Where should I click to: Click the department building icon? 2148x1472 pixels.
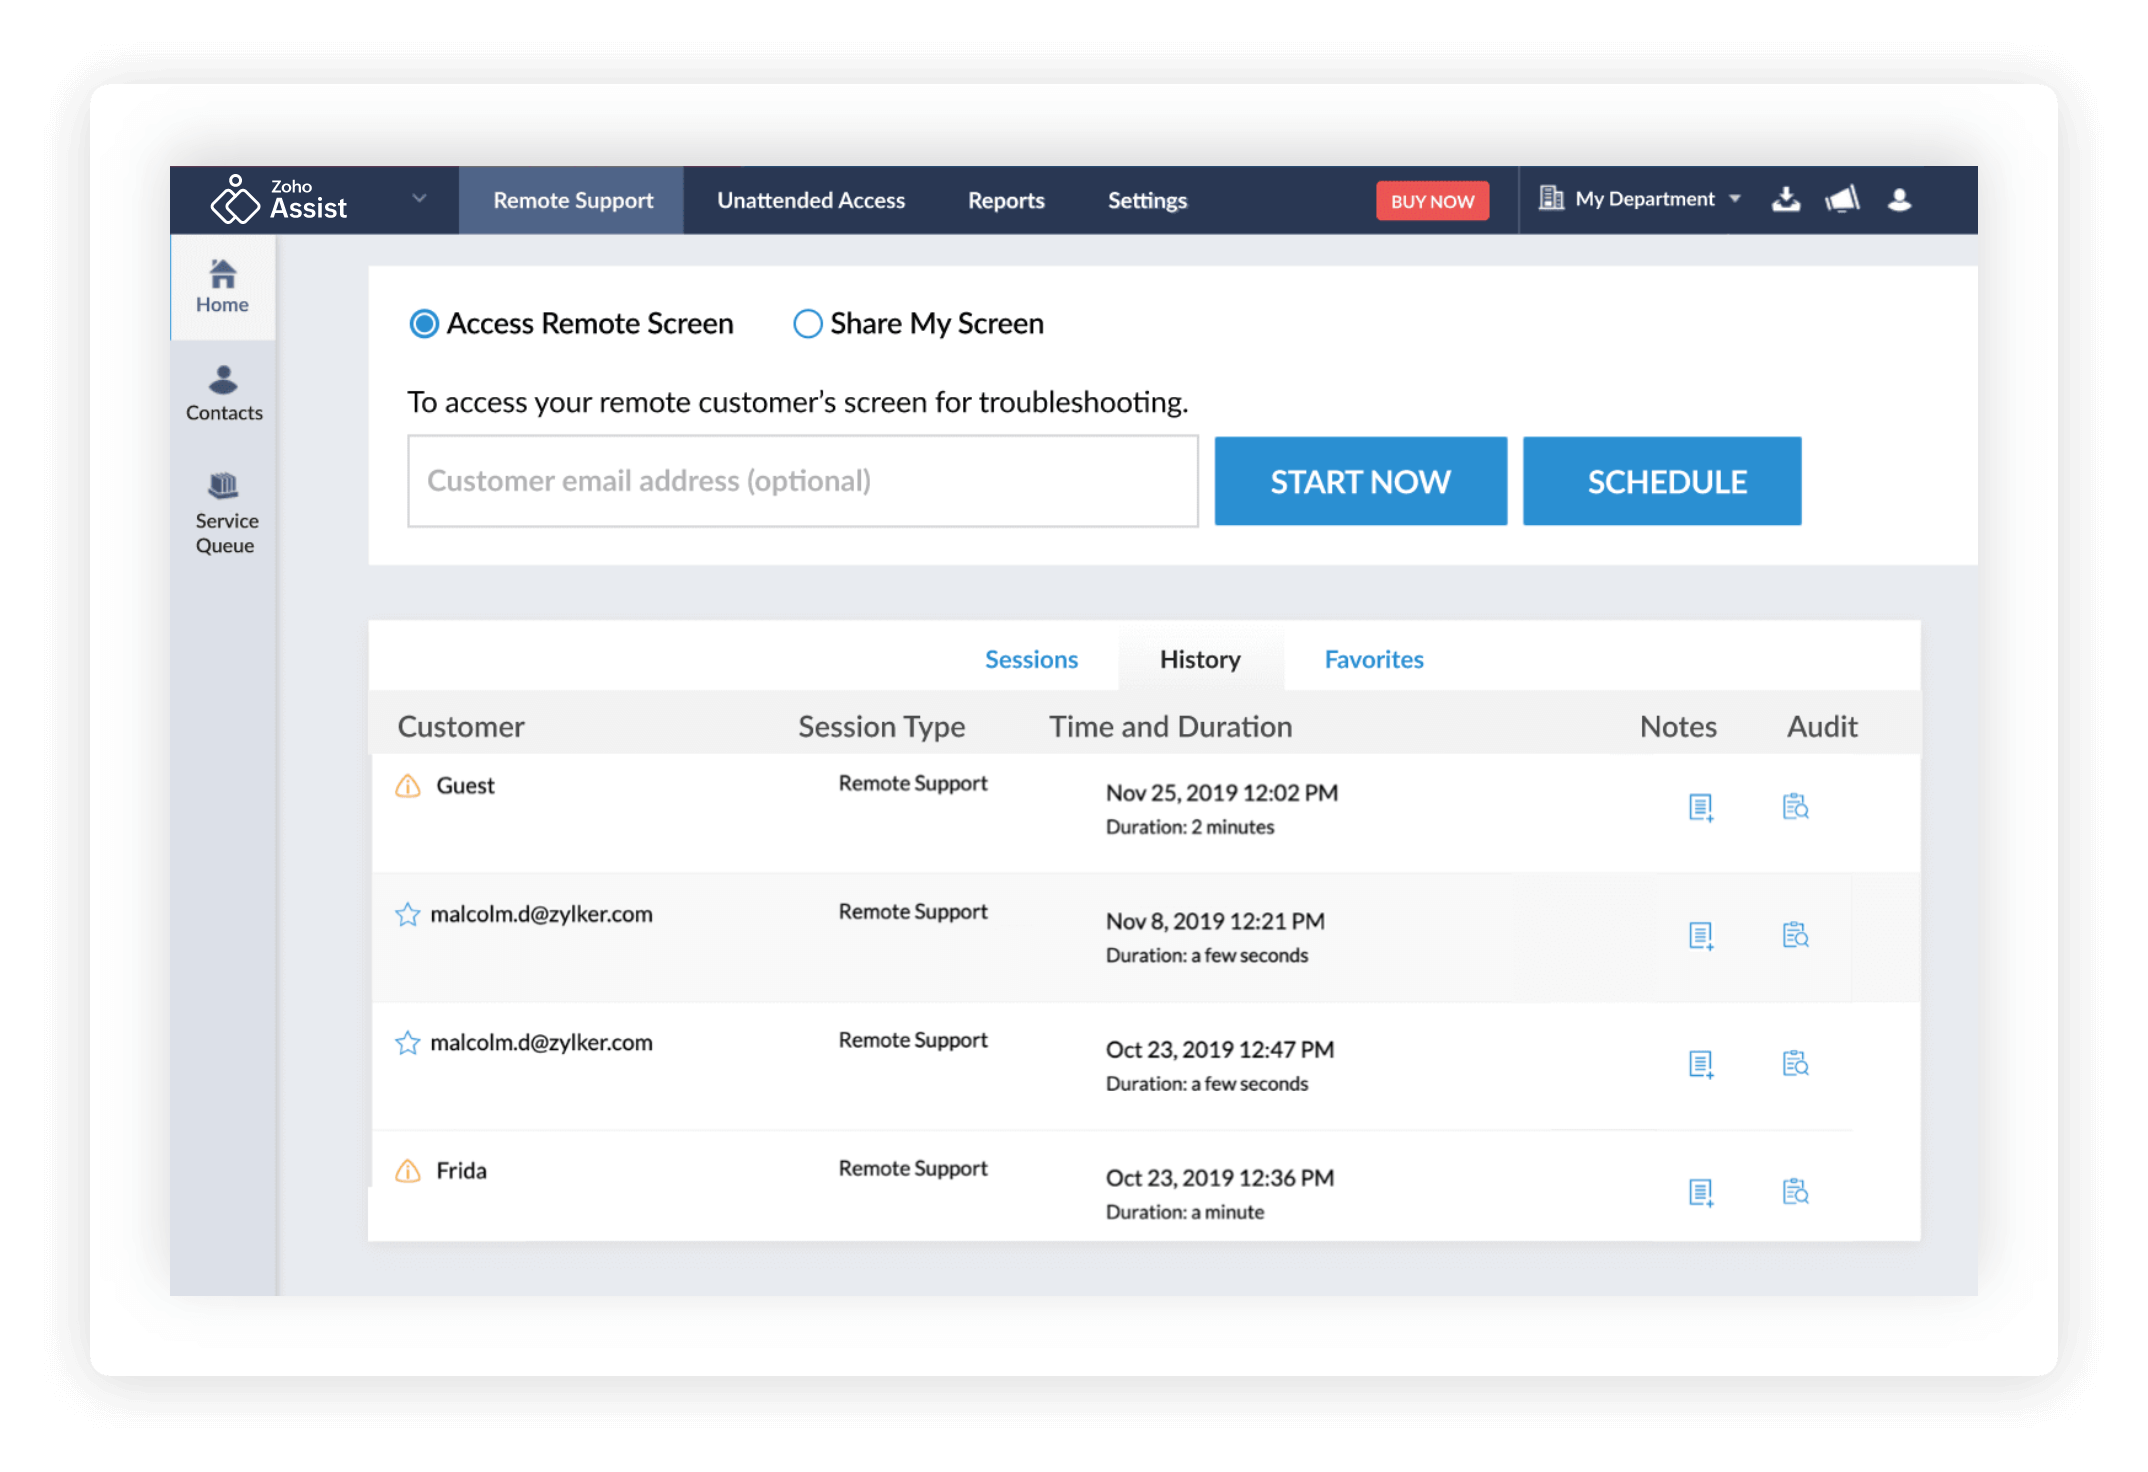point(1551,198)
